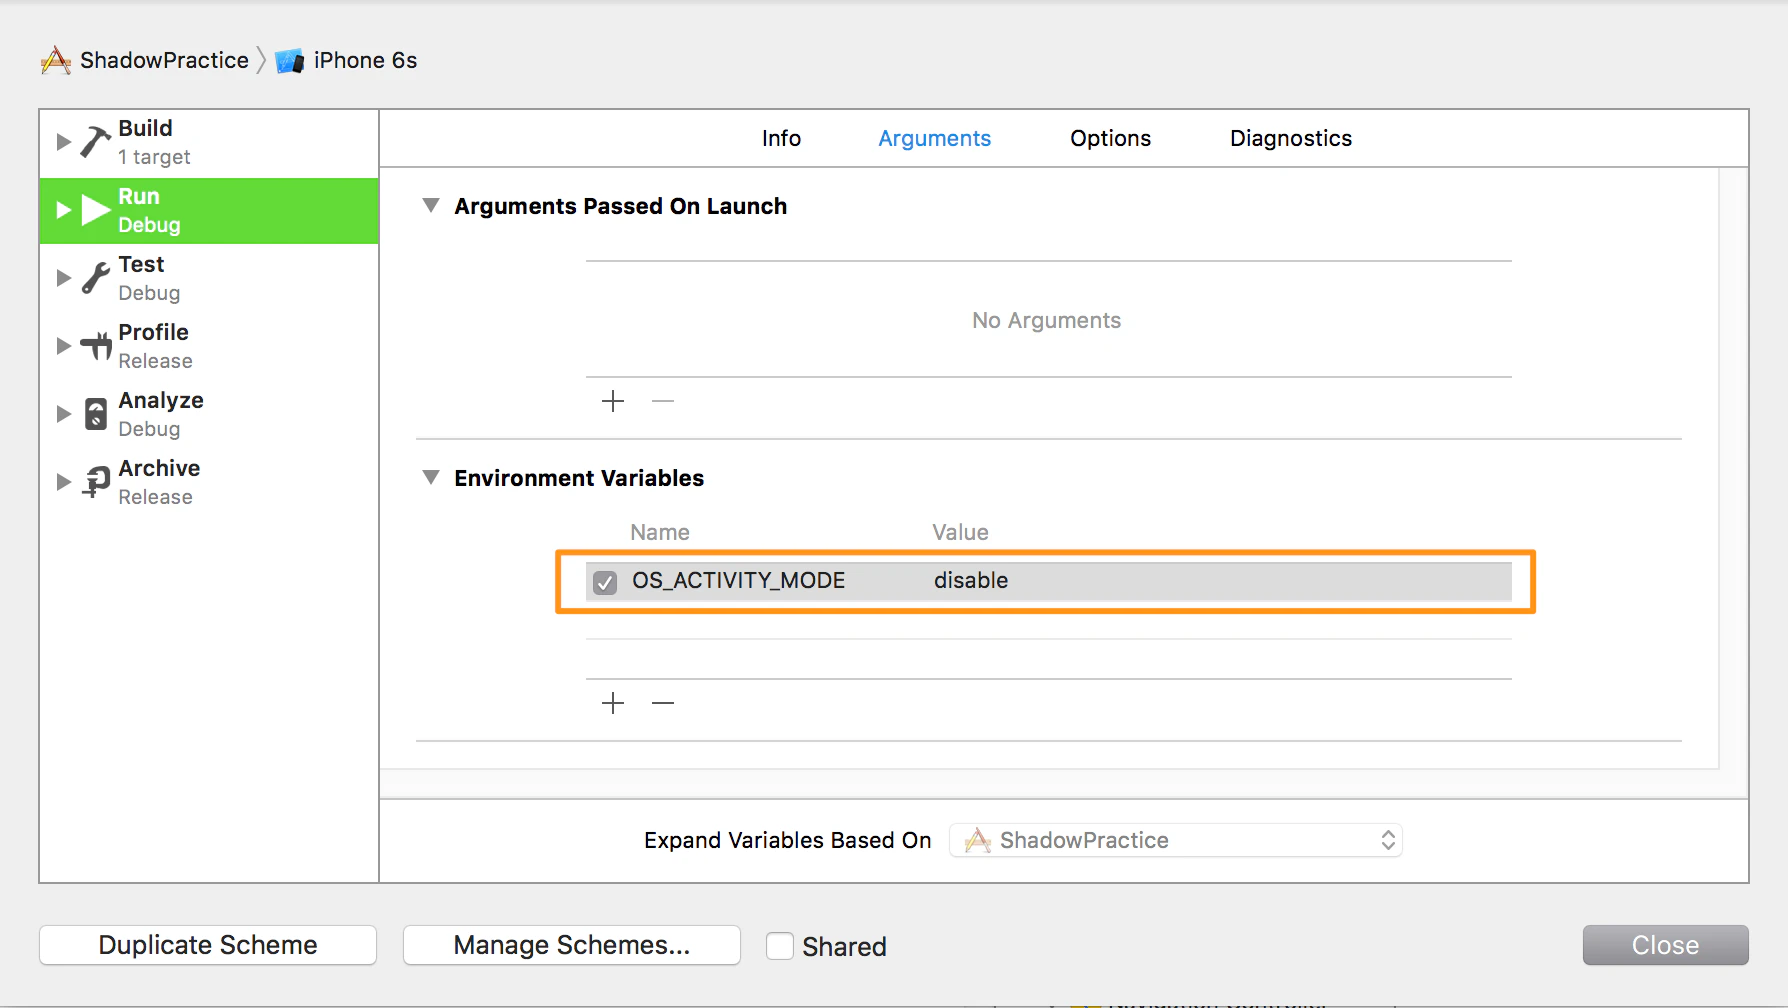This screenshot has height=1008, width=1788.
Task: Click the Name column header
Action: point(660,532)
